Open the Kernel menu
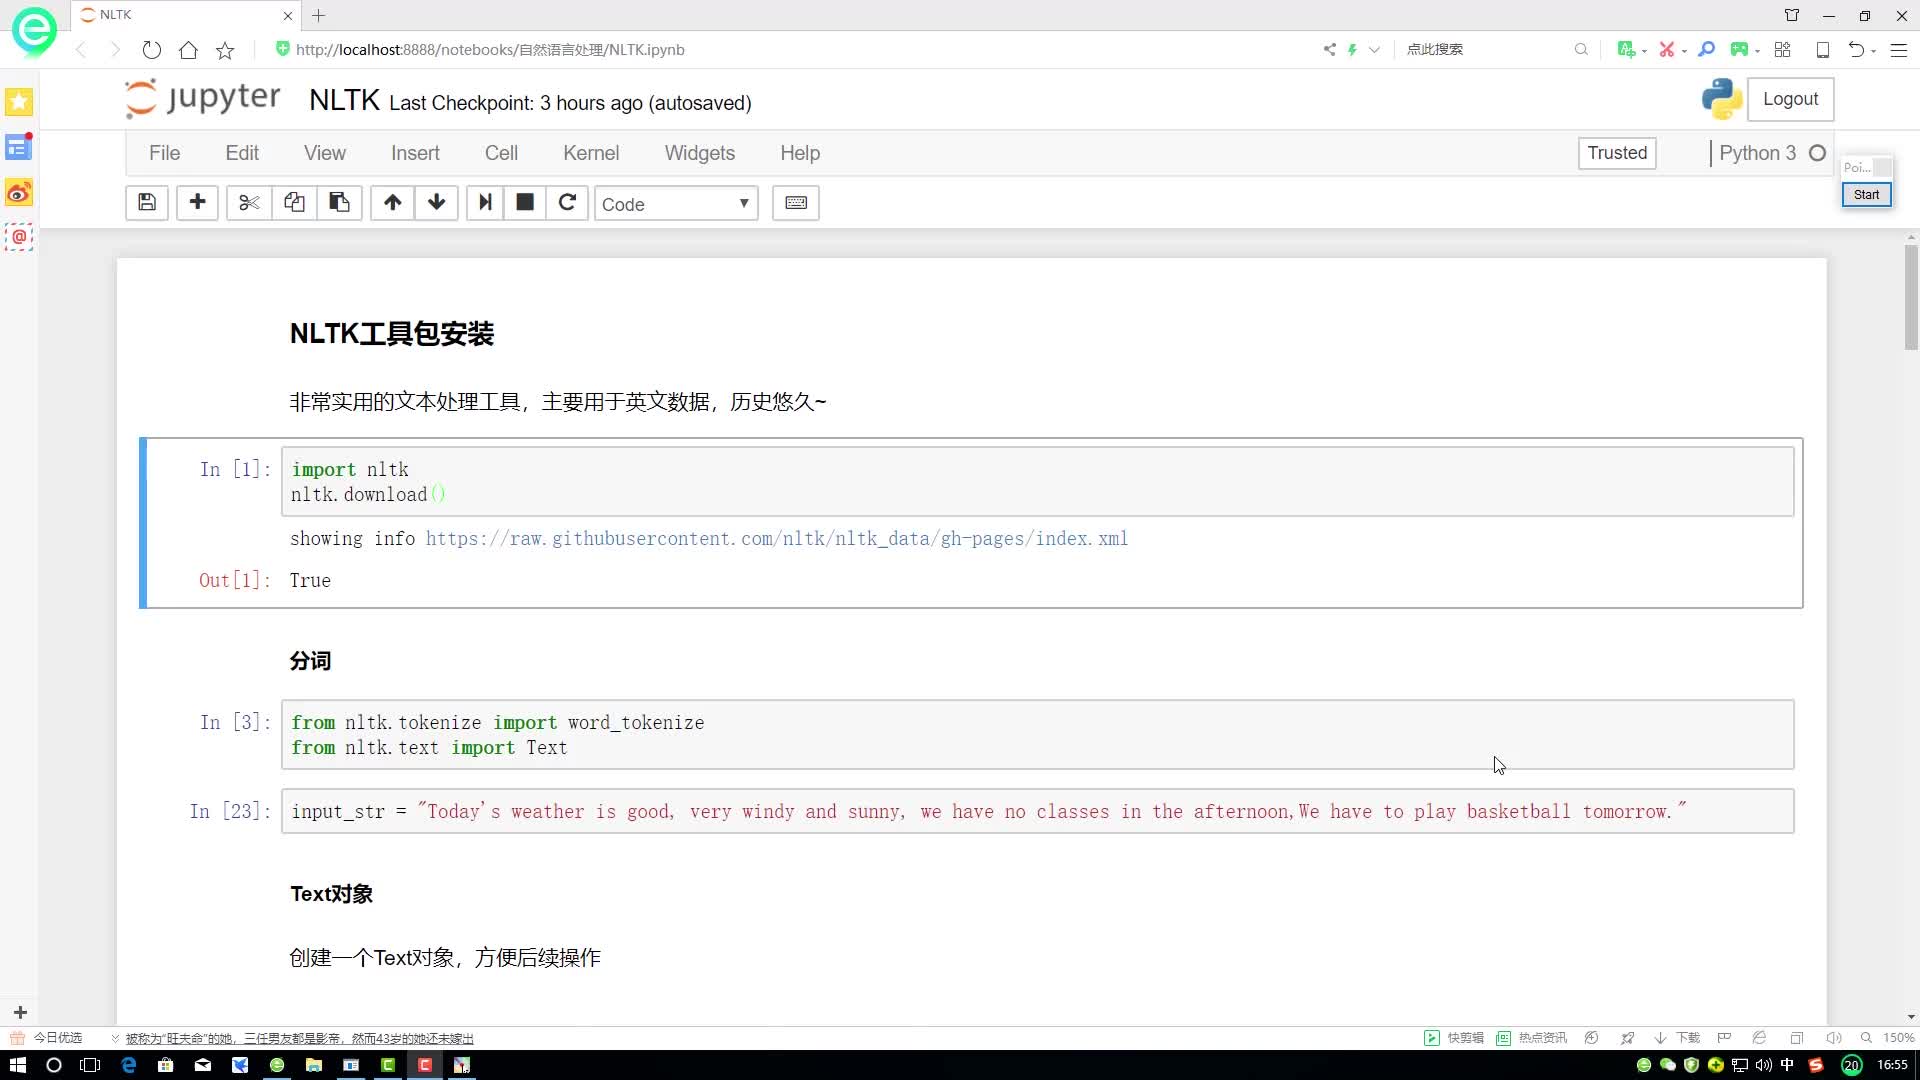 [x=589, y=152]
